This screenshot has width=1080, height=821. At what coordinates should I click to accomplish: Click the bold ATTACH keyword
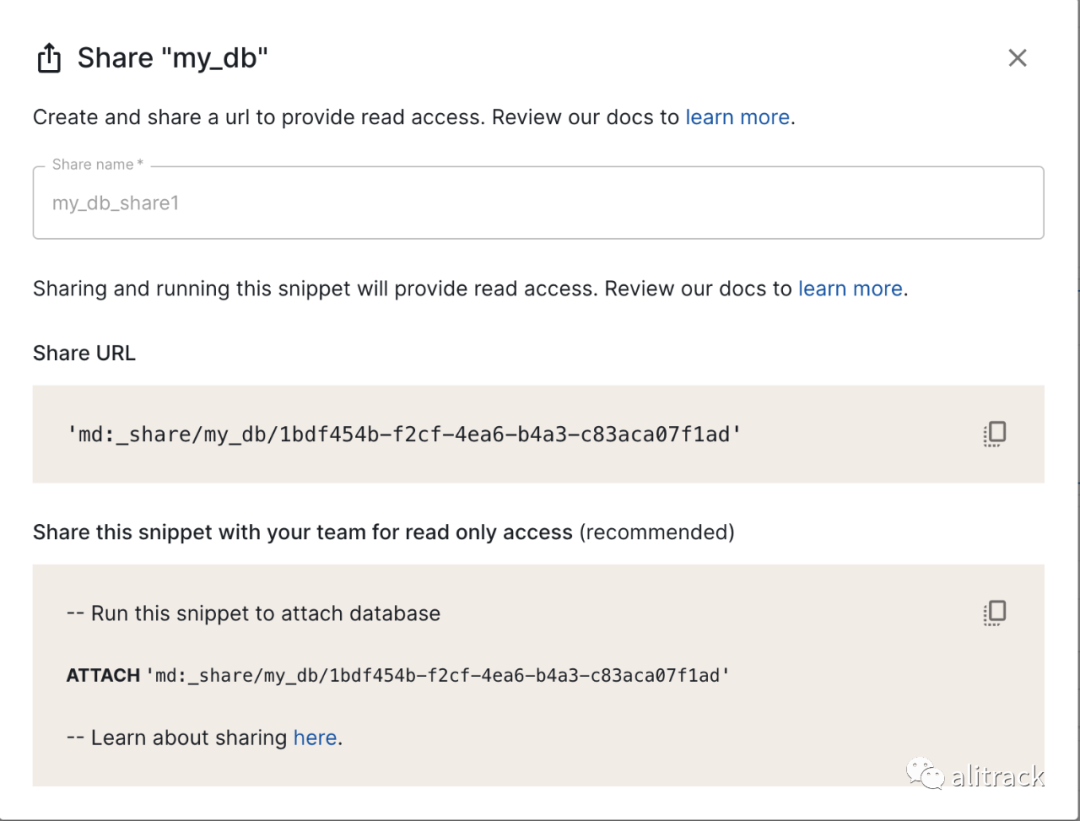[103, 676]
